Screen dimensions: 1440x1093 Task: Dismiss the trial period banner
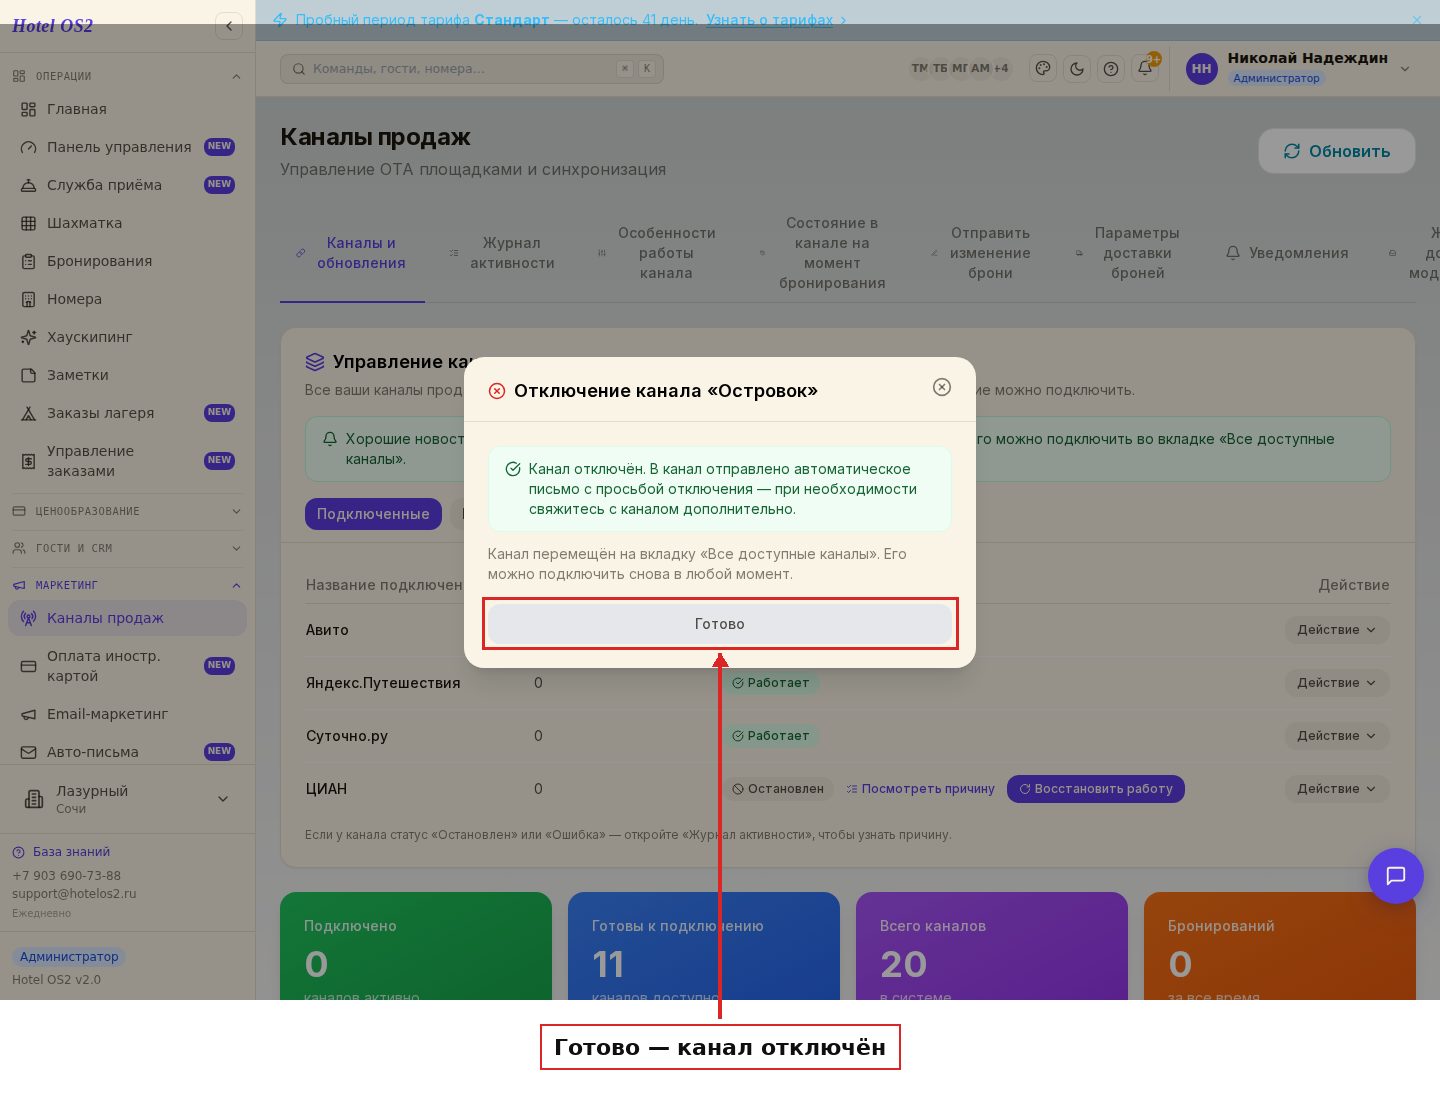(x=1417, y=20)
